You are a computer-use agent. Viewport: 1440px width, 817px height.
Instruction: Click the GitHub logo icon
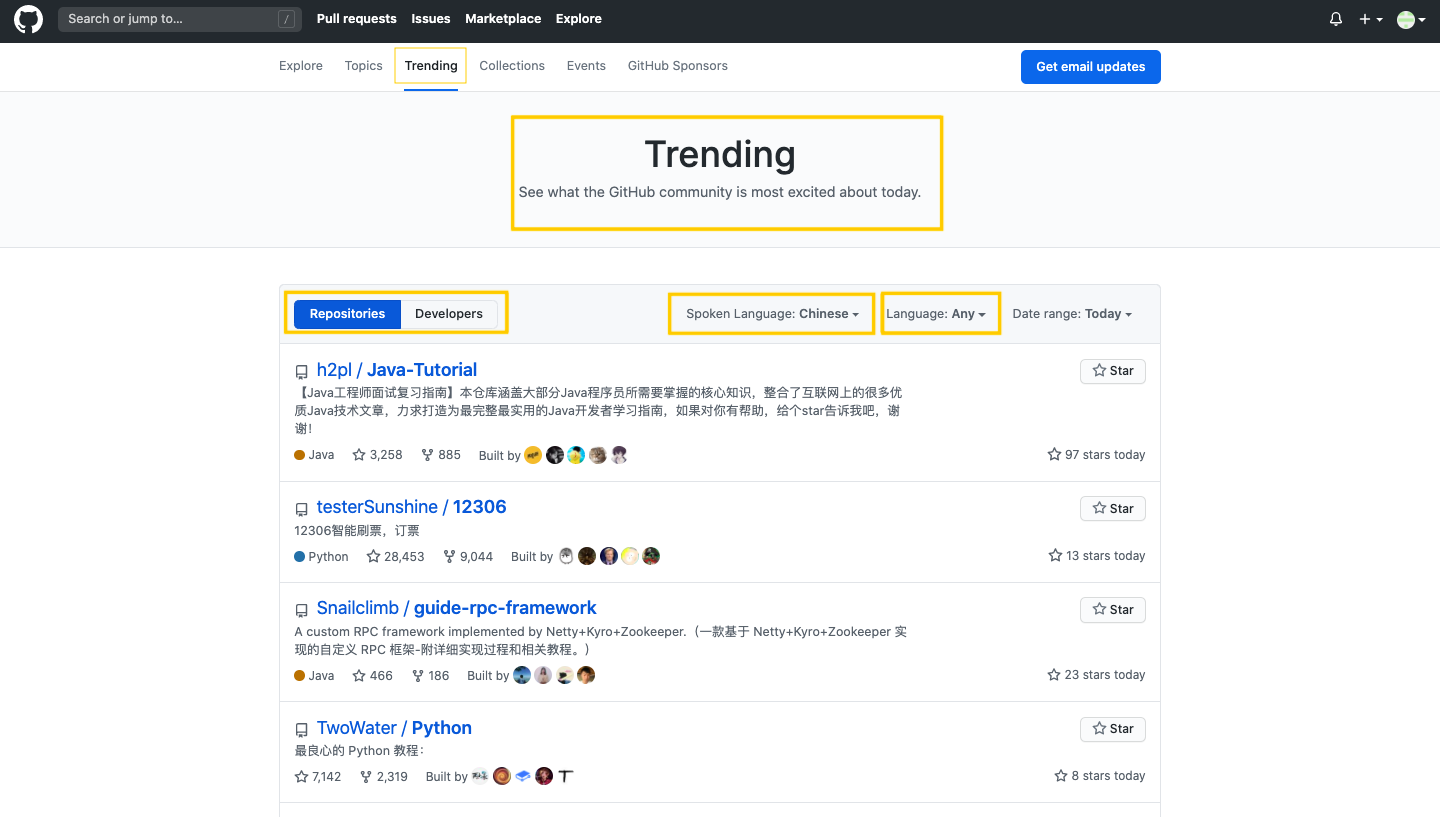tap(27, 19)
